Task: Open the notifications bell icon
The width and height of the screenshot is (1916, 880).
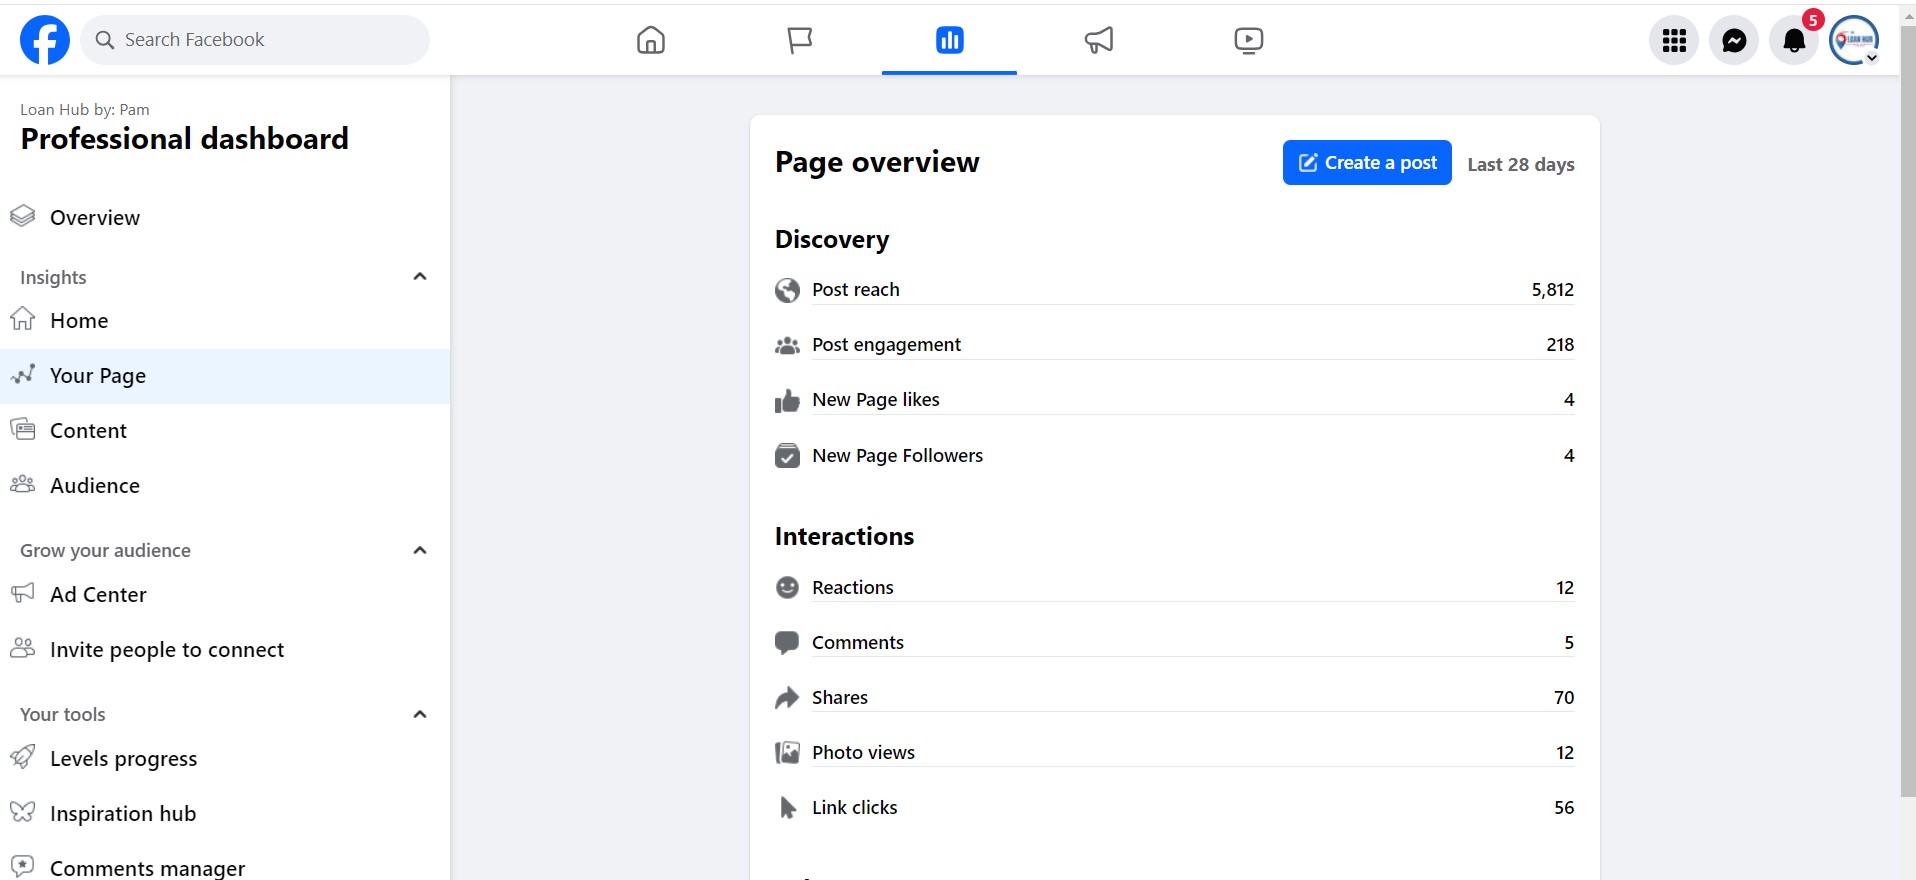Action: [x=1794, y=41]
